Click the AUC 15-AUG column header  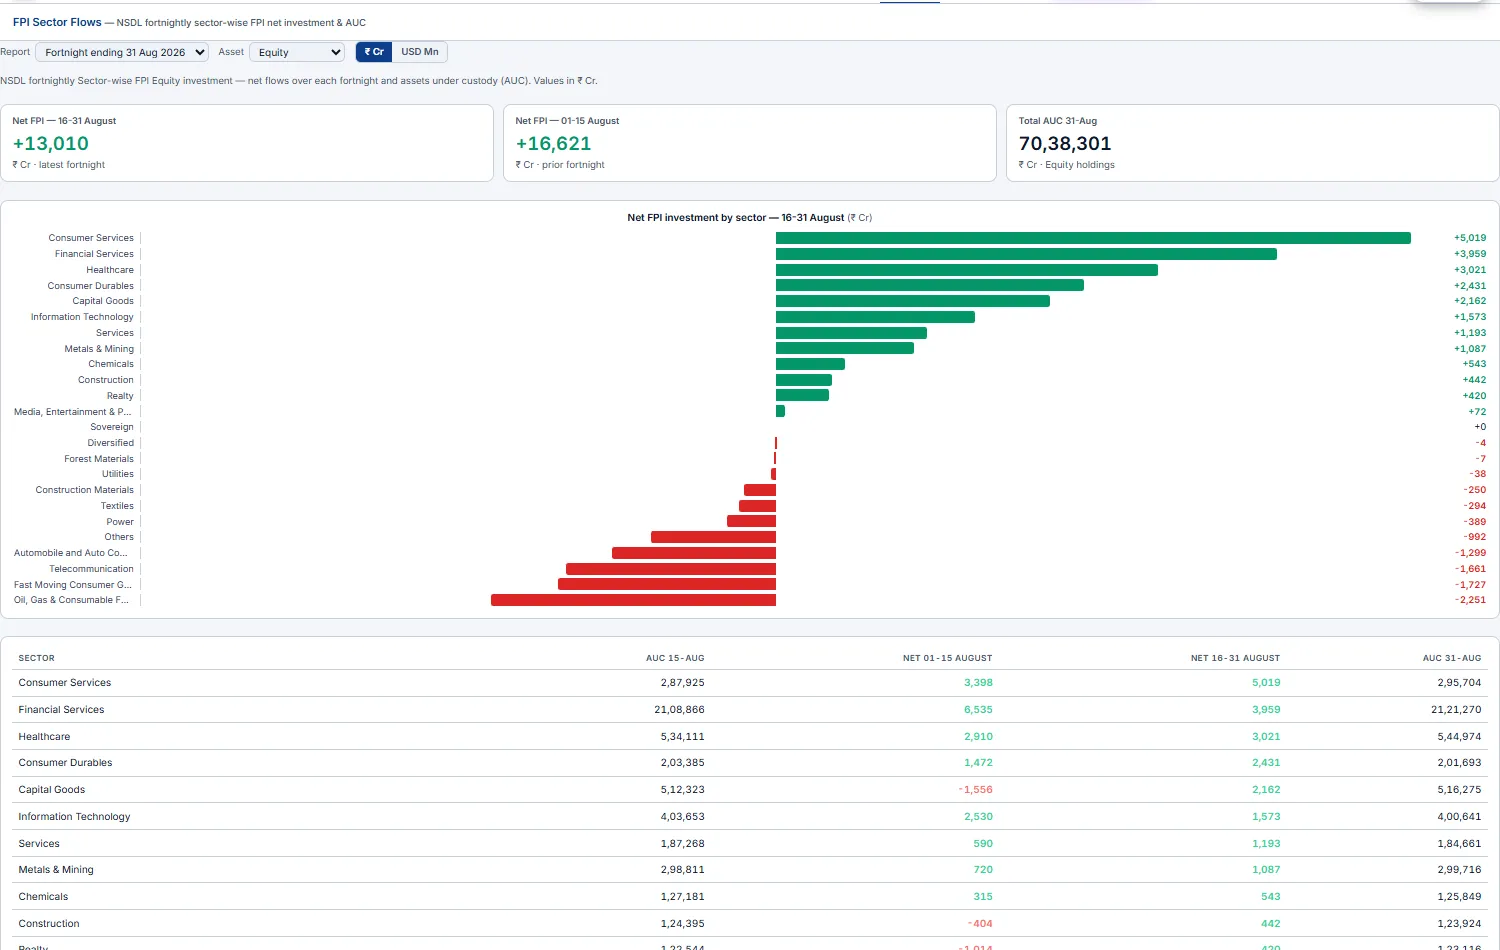pos(675,658)
